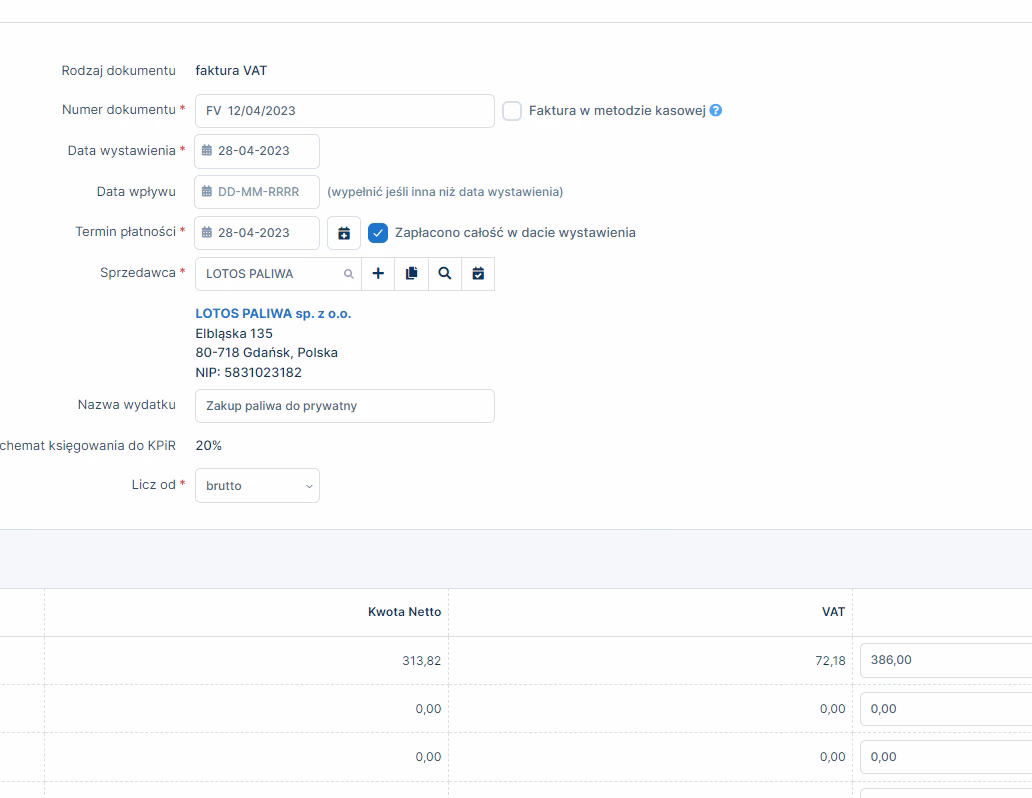Image resolution: width=1032 pixels, height=798 pixels.
Task: Click the copy icon next to Sprzedawca field
Action: point(411,273)
